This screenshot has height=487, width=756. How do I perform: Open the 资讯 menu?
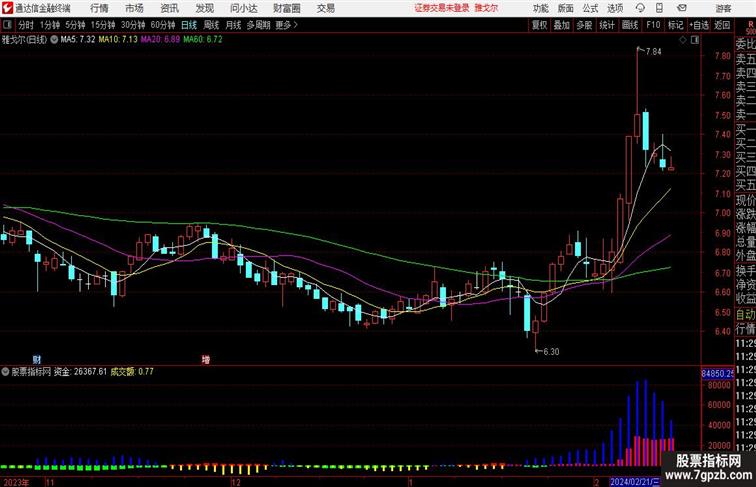[169, 8]
